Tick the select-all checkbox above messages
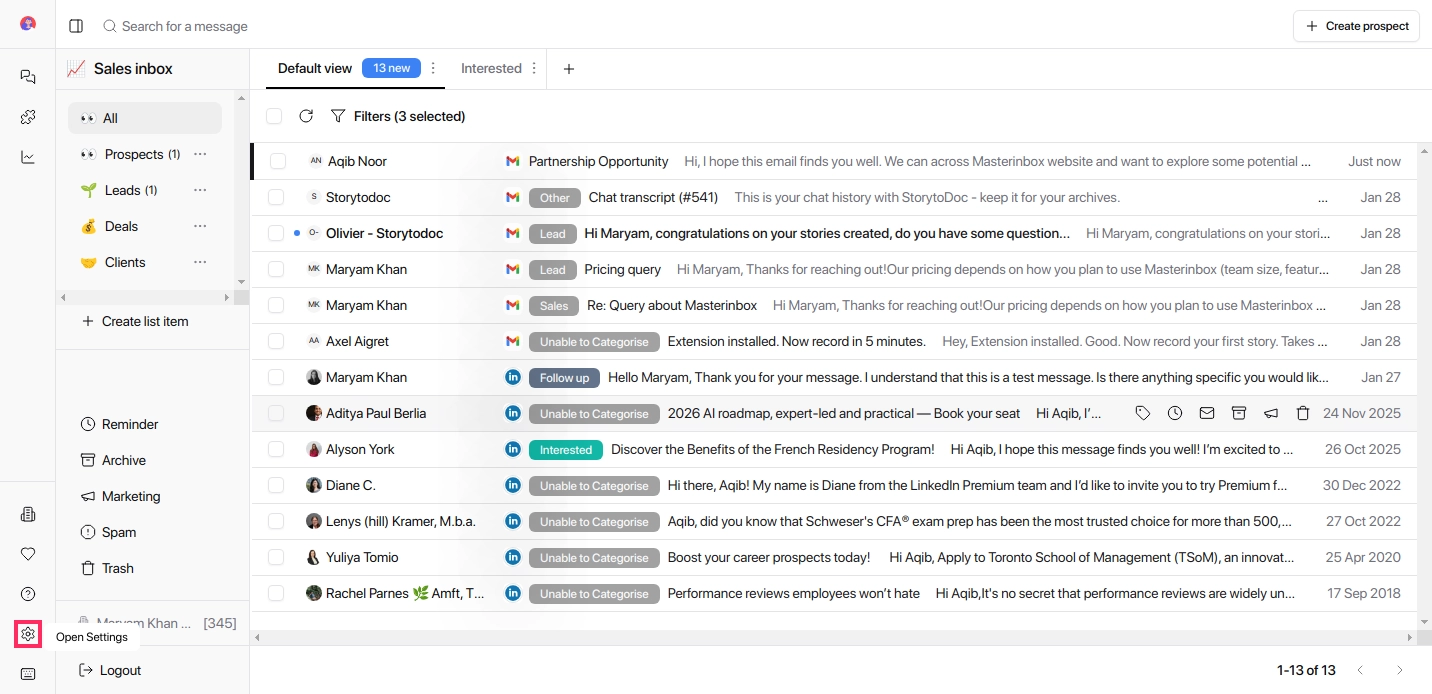The width and height of the screenshot is (1432, 694). pos(274,116)
